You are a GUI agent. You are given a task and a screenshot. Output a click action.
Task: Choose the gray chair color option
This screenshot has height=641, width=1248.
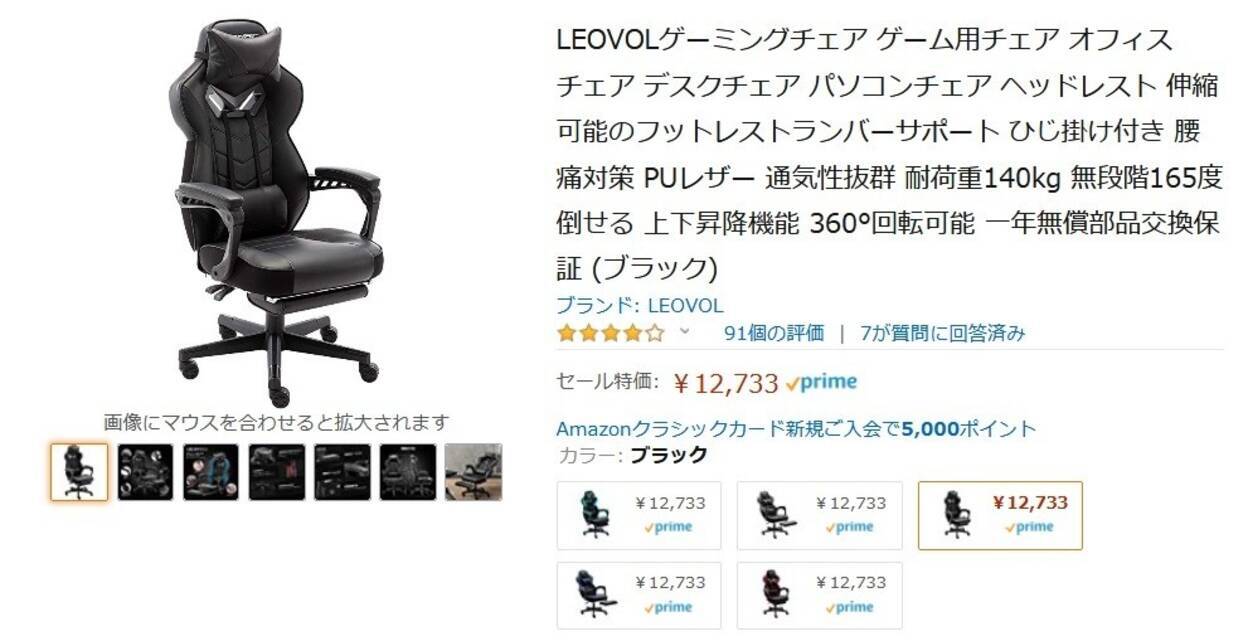[x=819, y=515]
